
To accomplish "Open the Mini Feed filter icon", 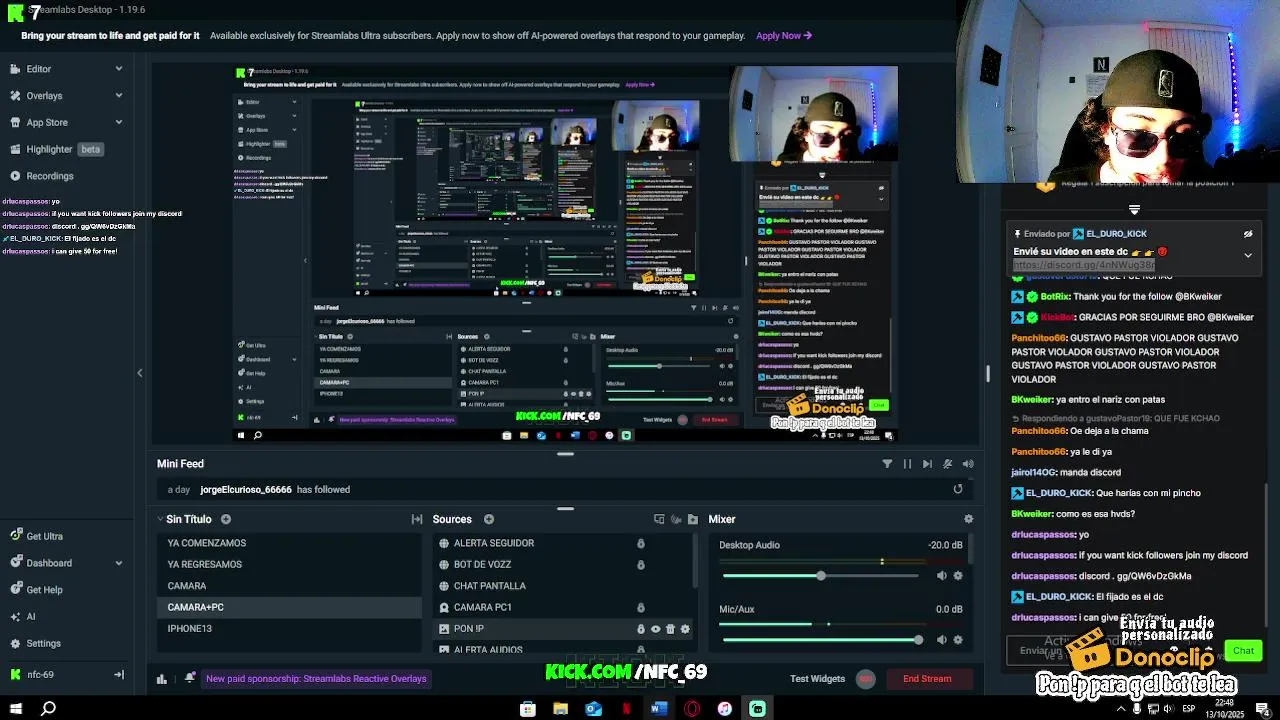I will tap(887, 464).
